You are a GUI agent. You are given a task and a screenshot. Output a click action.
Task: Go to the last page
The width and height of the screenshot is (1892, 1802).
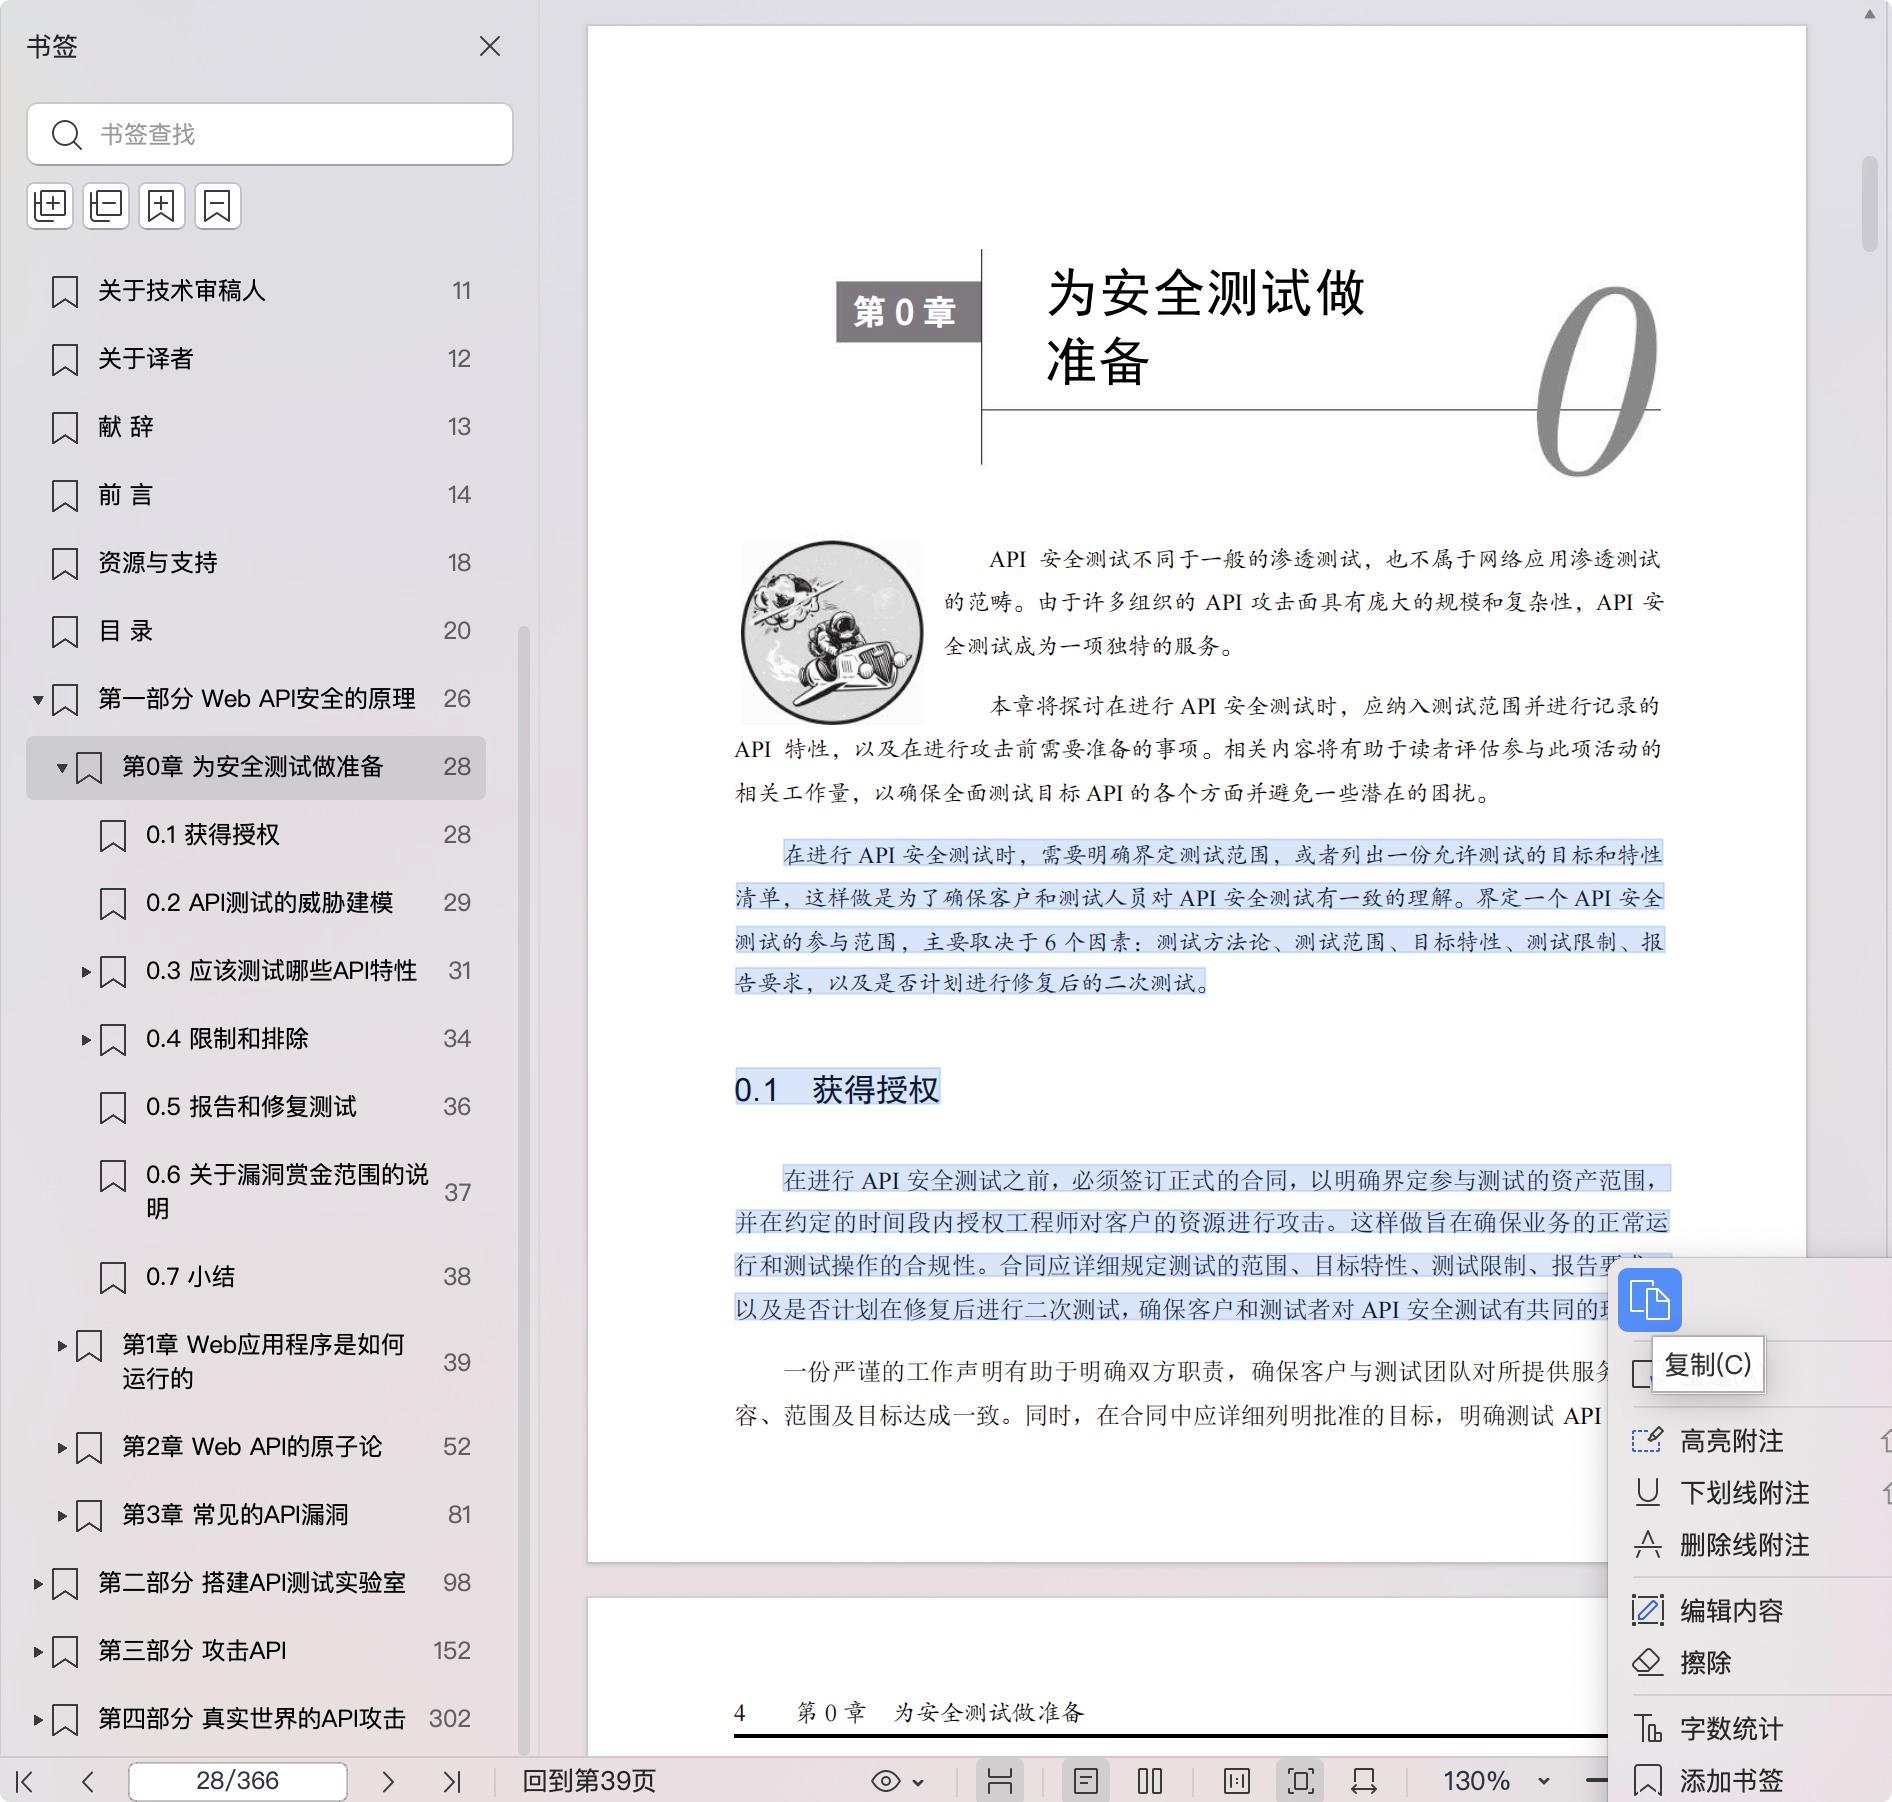(452, 1781)
